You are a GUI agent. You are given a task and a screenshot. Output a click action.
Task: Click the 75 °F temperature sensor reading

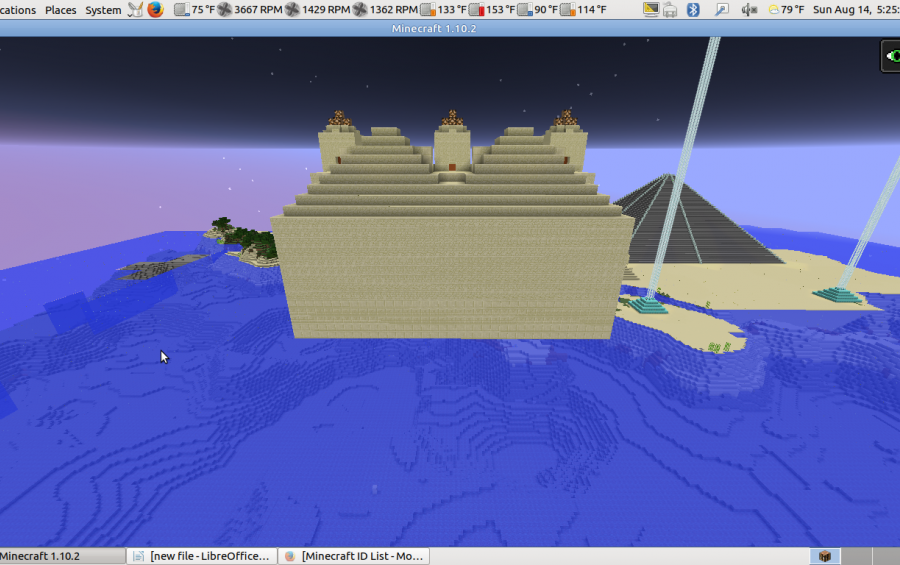point(195,9)
